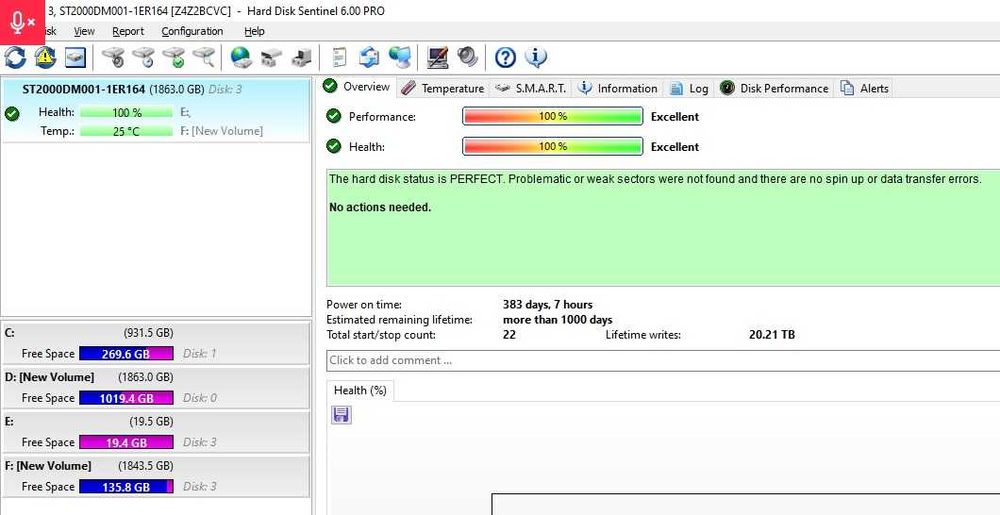Open the Report menu
Screen dimensions: 1000x515
point(128,31)
